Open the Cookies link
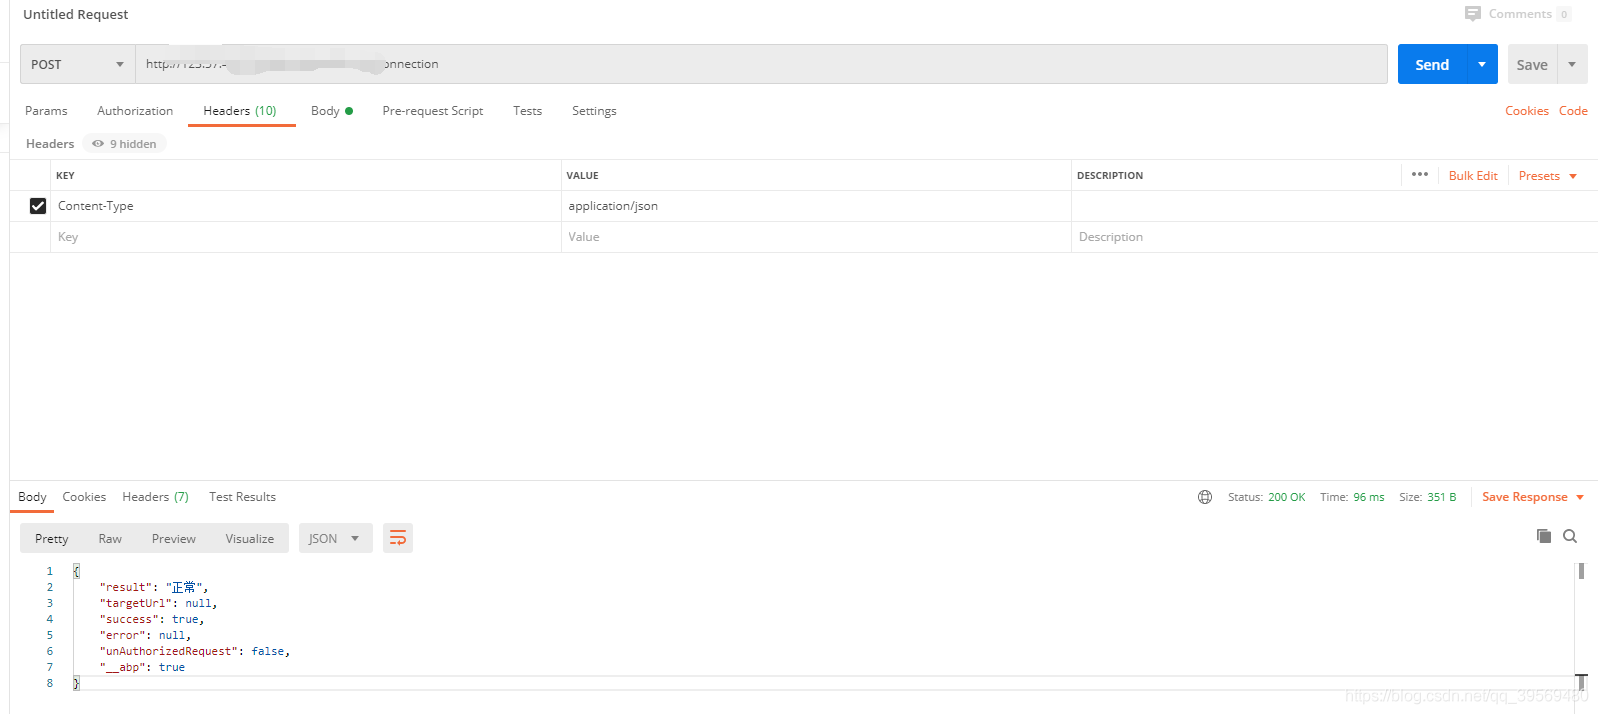Viewport: 1598px width, 714px height. (1527, 111)
